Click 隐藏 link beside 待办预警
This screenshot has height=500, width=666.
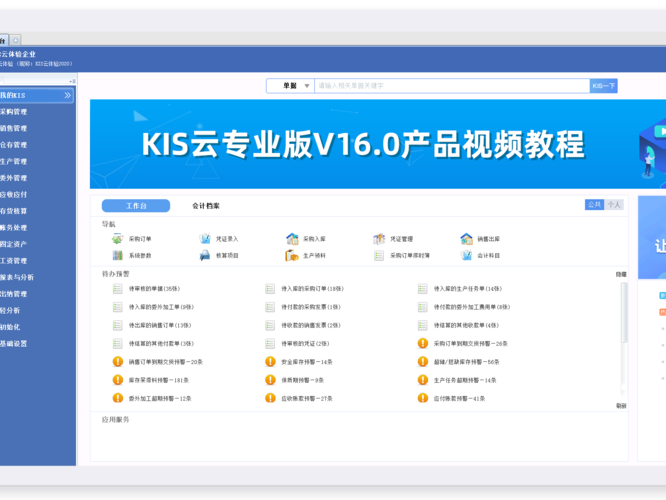[x=621, y=274]
